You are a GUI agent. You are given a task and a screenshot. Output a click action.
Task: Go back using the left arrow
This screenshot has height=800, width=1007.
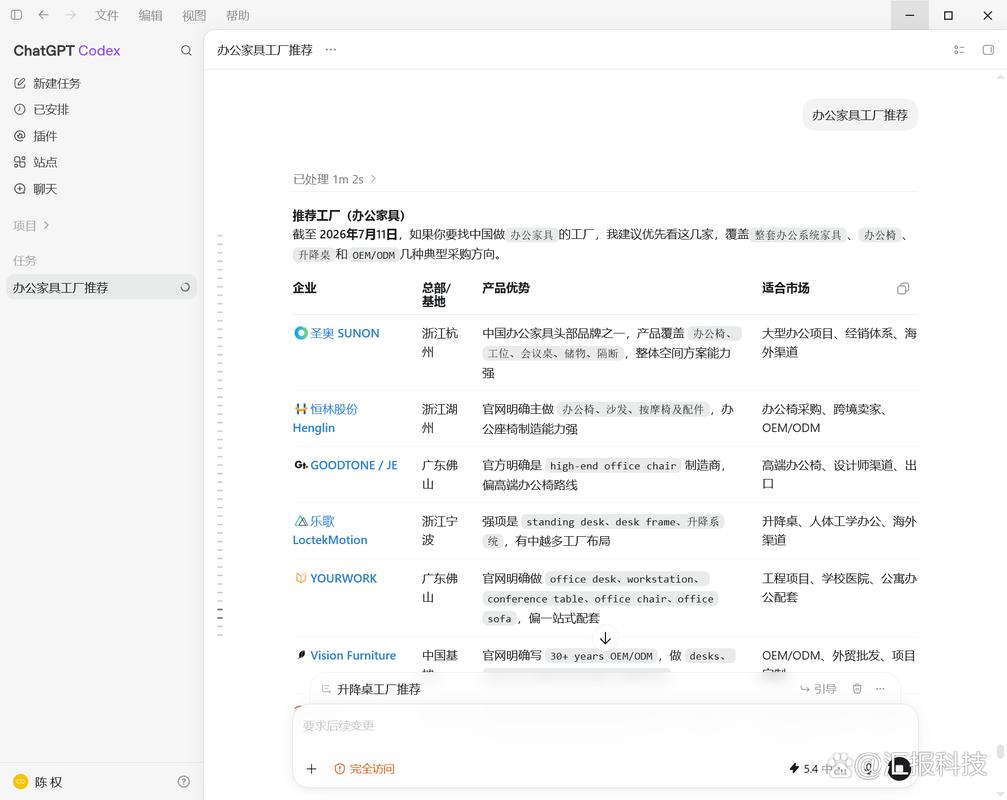pyautogui.click(x=43, y=15)
